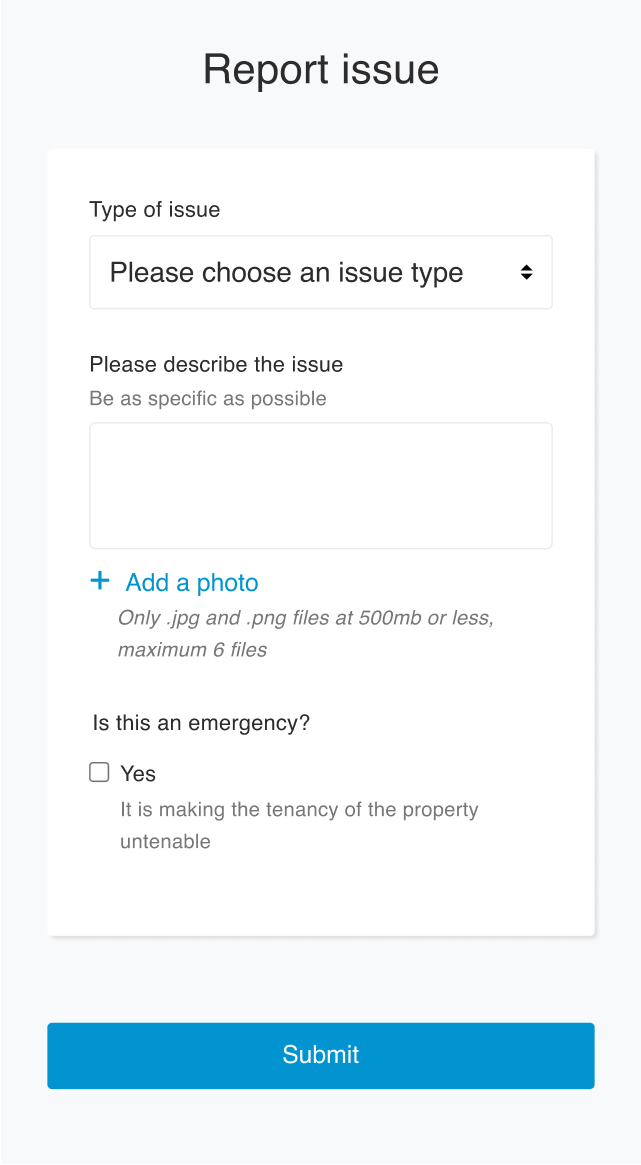
Task: Click the 'Type of issue' label
Action: click(x=155, y=210)
